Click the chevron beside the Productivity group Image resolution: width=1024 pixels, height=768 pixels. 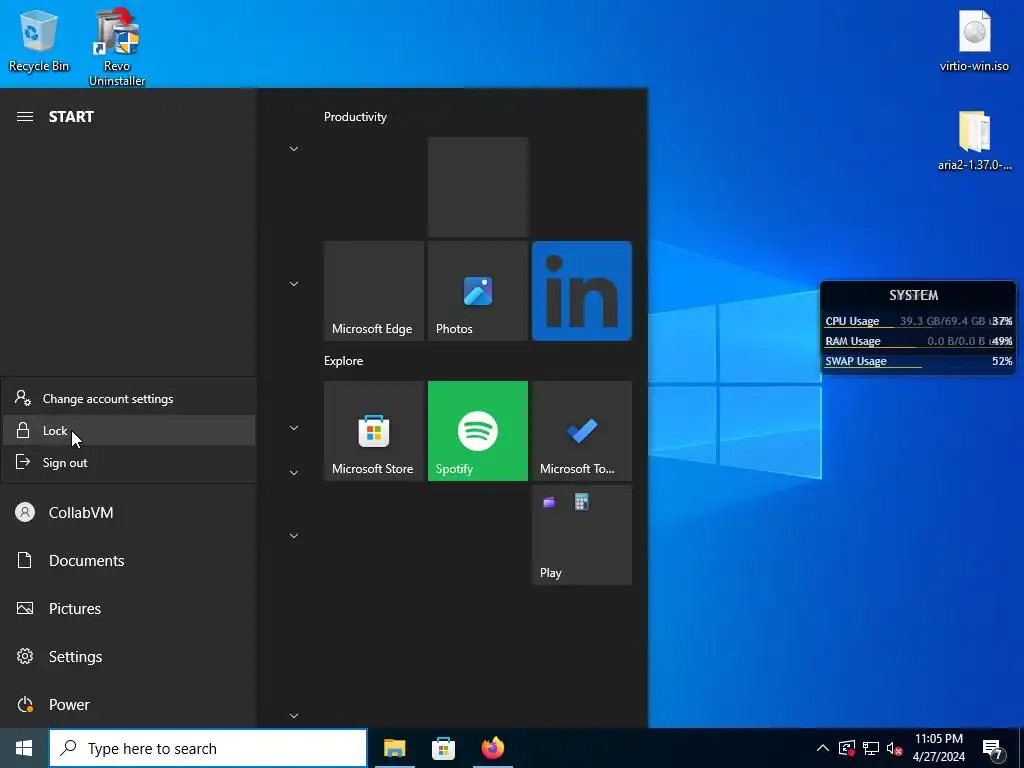point(294,149)
